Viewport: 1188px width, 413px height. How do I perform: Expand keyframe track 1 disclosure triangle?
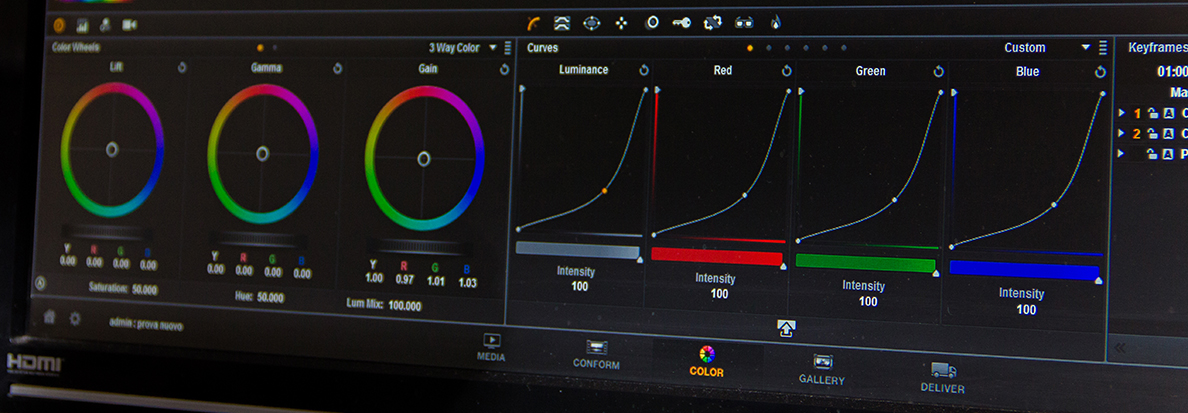1122,113
